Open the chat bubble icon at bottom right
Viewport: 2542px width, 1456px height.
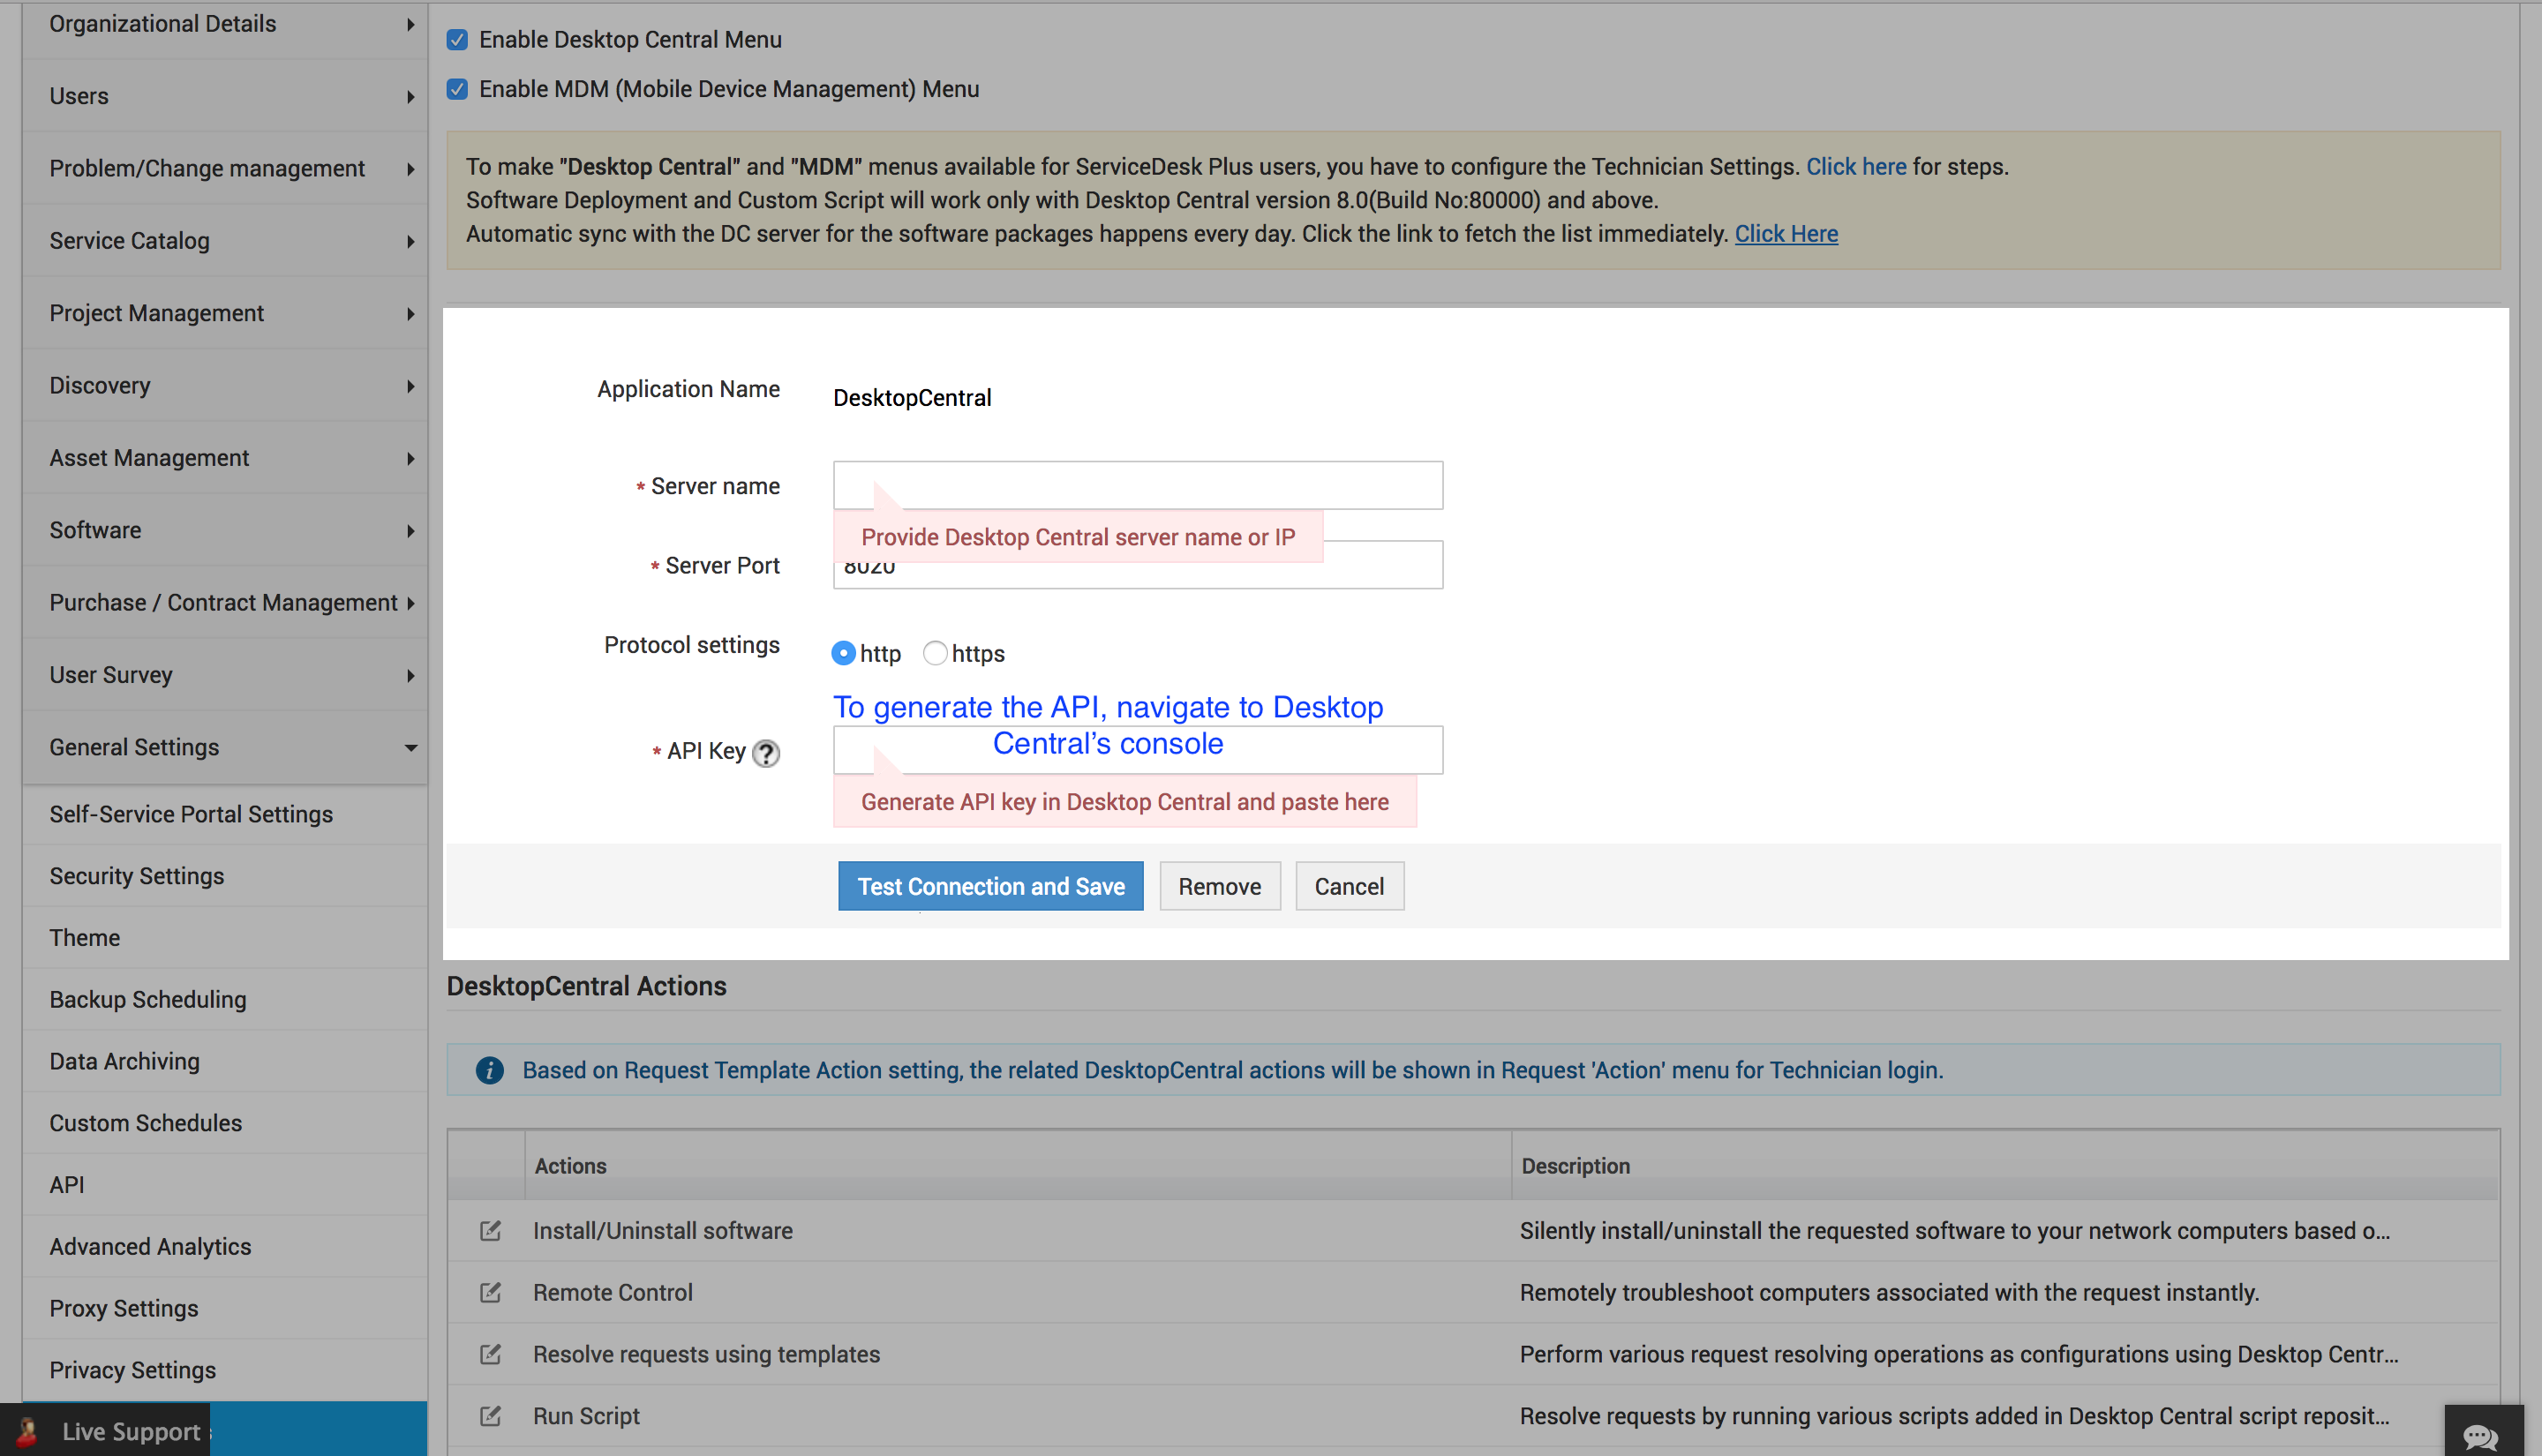(2481, 1436)
